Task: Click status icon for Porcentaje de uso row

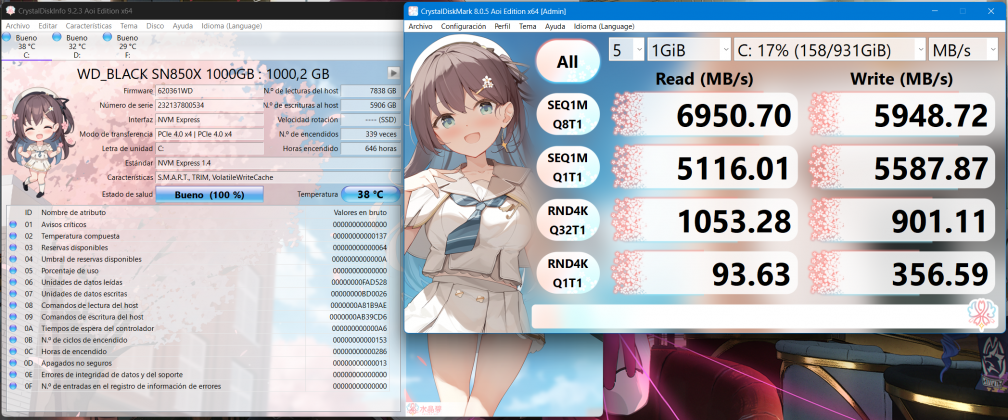Action: coord(13,271)
